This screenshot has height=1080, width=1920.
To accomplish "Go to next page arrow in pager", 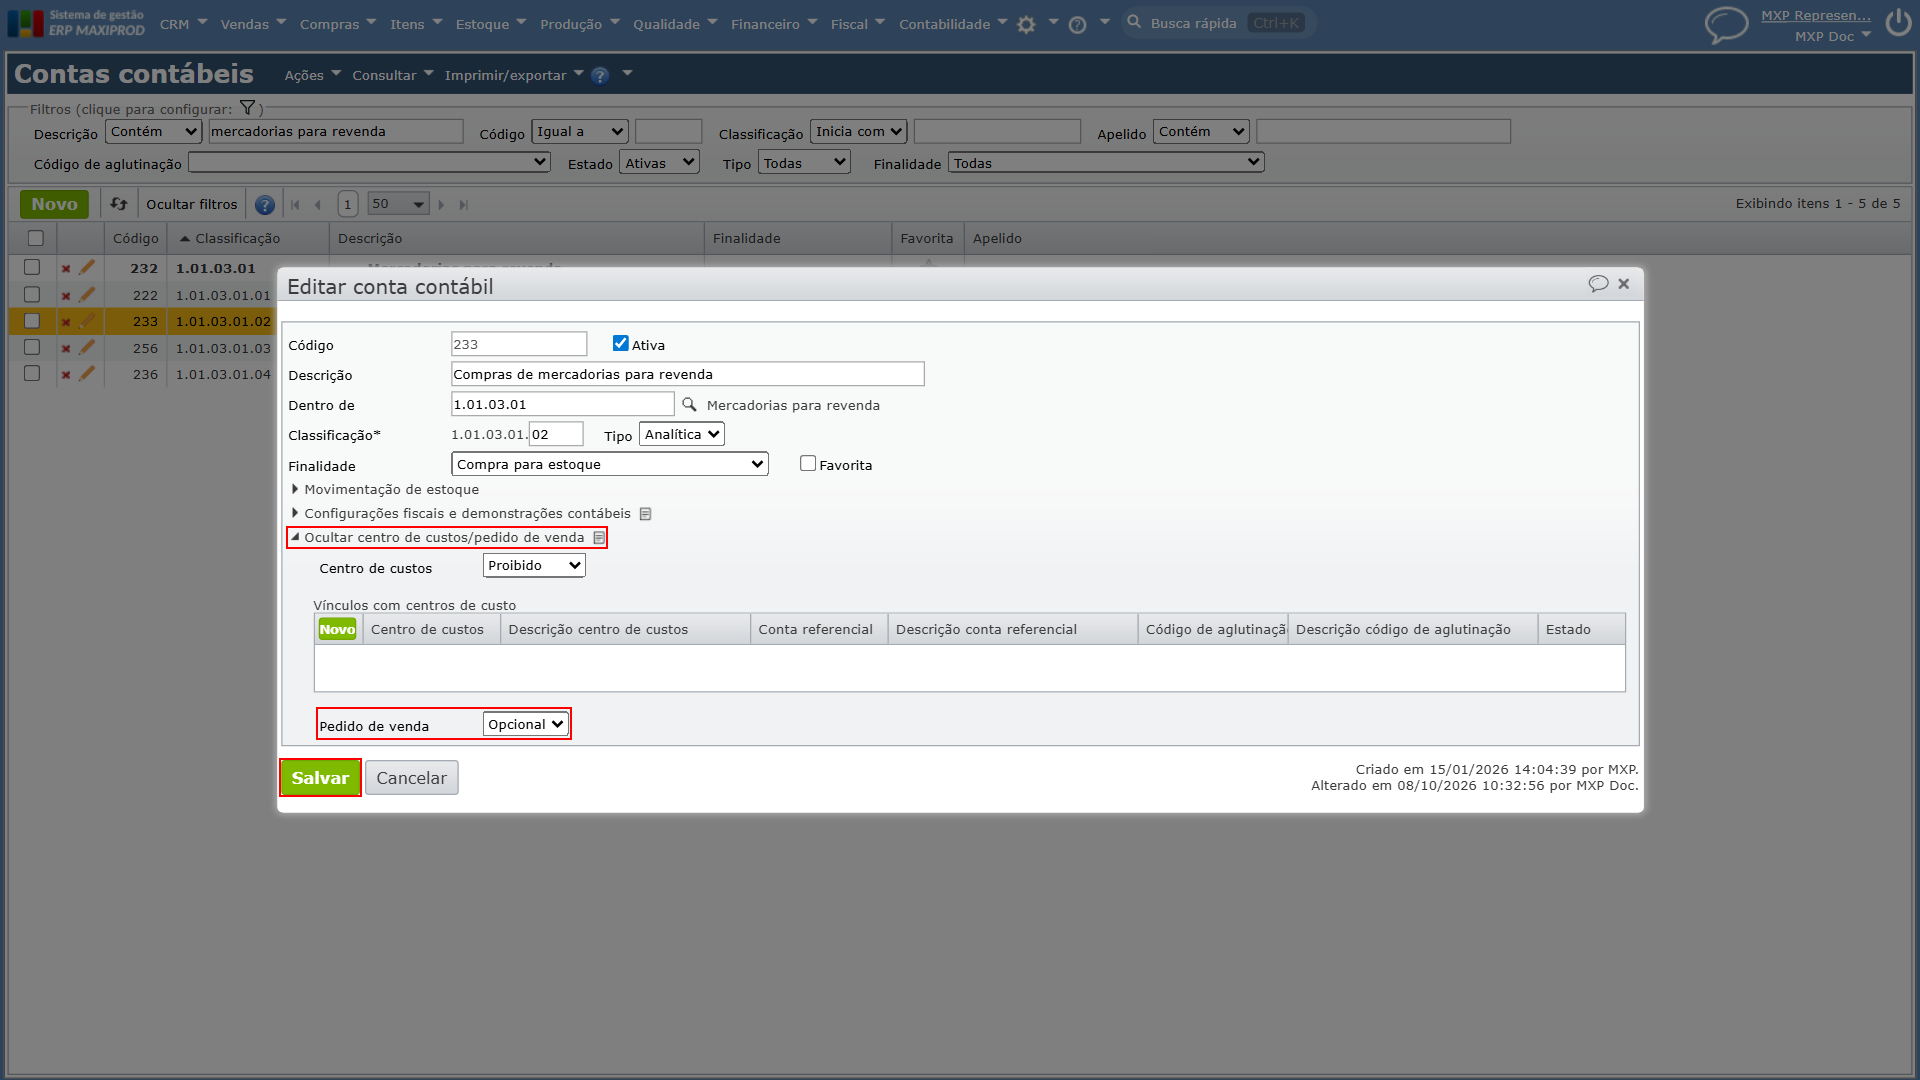I will [441, 205].
